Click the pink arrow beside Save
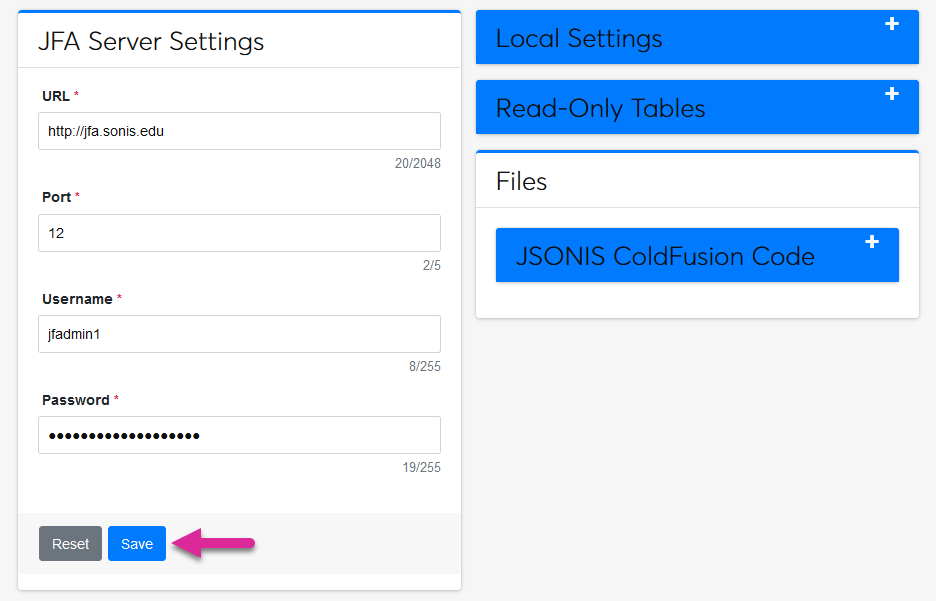Image resolution: width=936 pixels, height=601 pixels. 214,544
